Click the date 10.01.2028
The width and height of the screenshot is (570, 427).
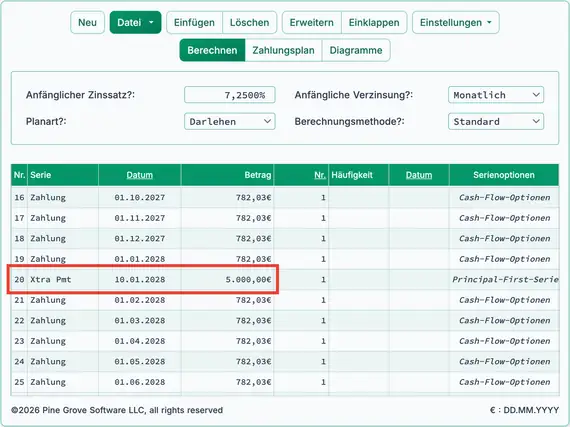click(140, 279)
